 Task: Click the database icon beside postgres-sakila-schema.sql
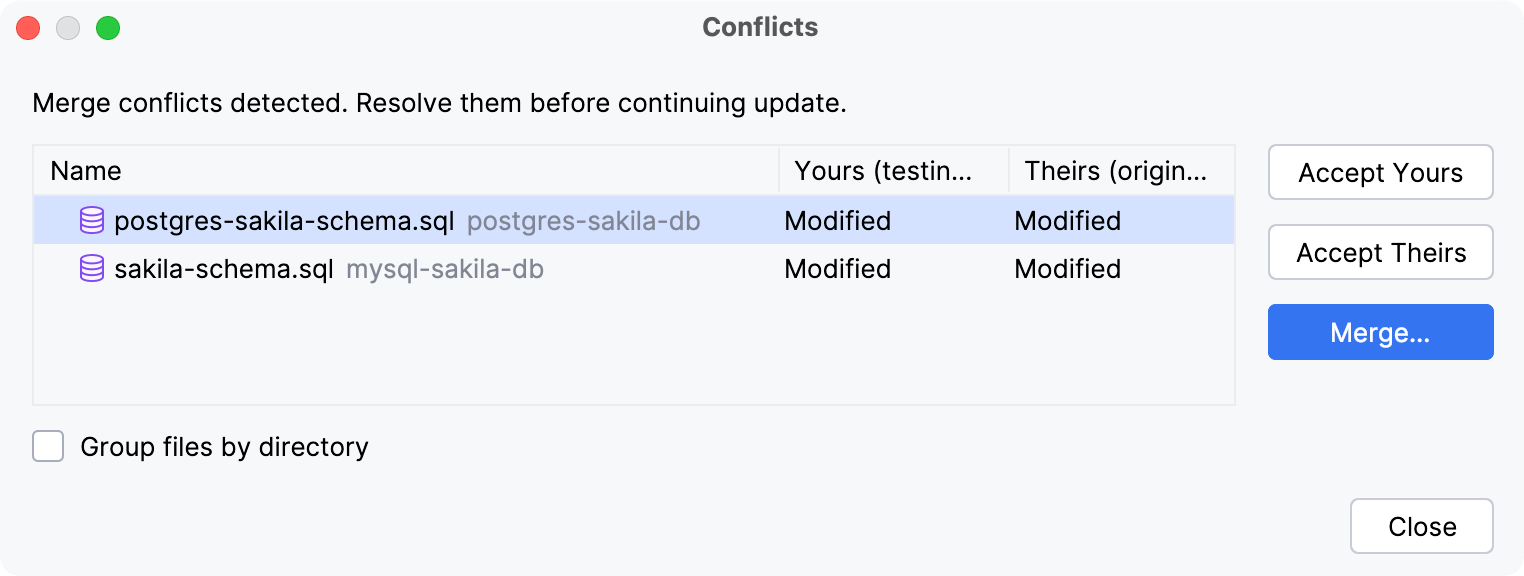click(x=91, y=220)
